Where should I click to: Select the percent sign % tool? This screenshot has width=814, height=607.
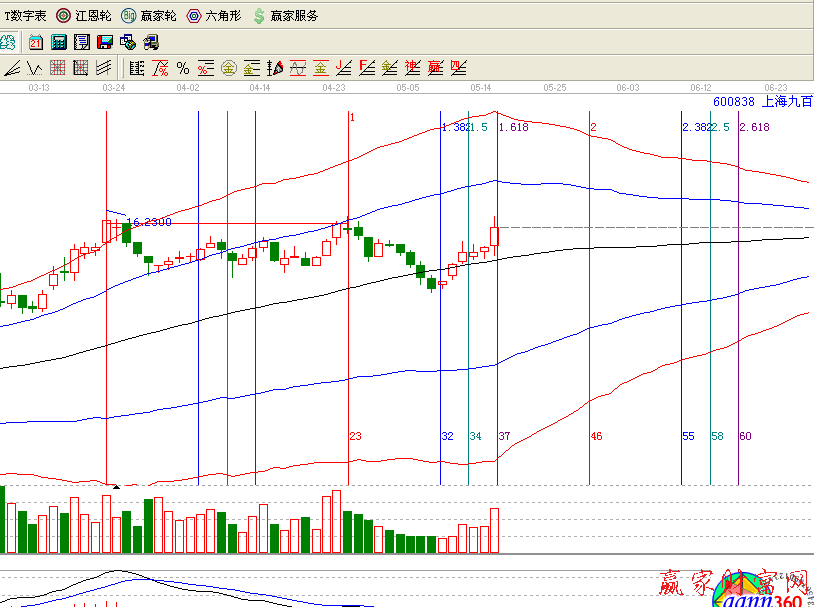183,68
